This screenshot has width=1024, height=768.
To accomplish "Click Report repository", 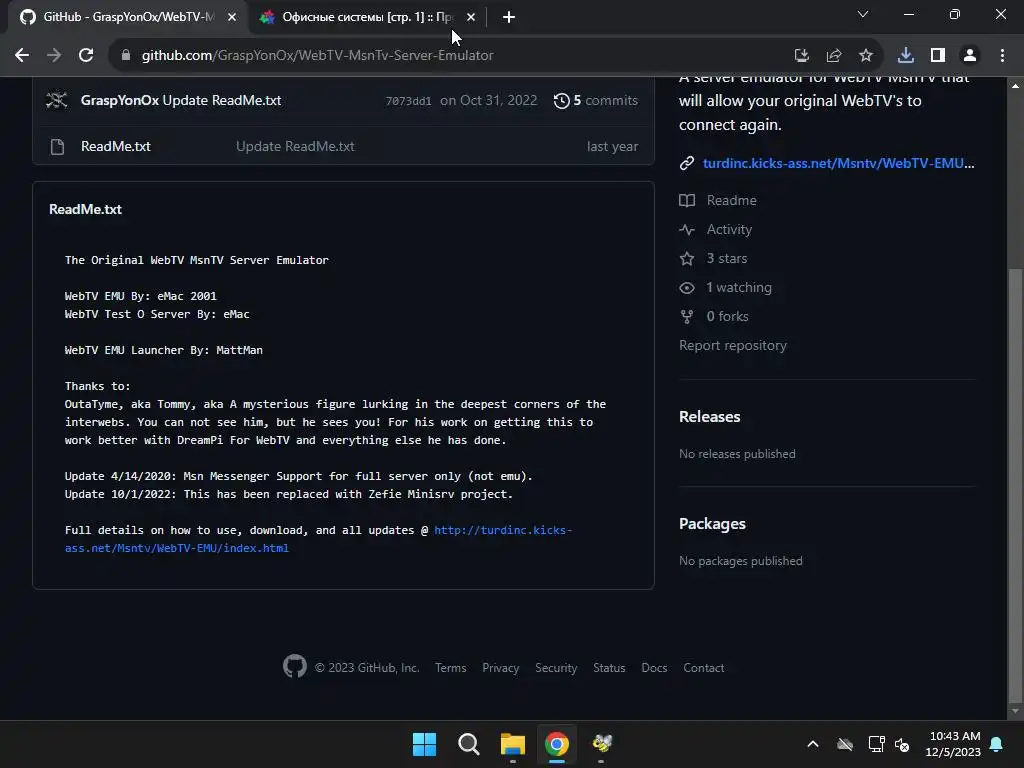I will tap(733, 345).
